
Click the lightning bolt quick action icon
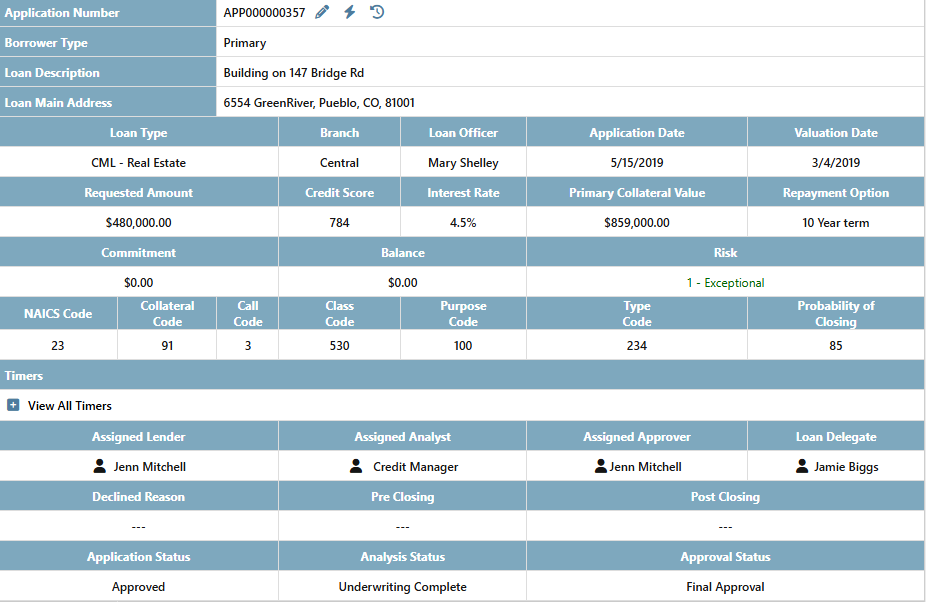(349, 12)
